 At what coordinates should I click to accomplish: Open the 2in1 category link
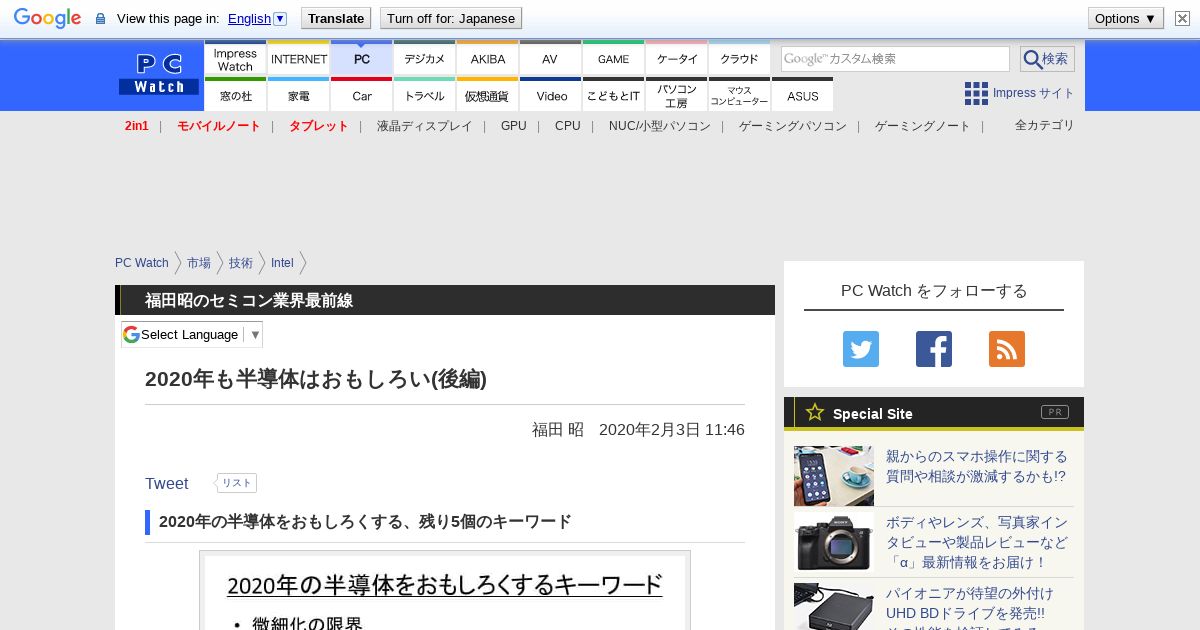pyautogui.click(x=137, y=126)
